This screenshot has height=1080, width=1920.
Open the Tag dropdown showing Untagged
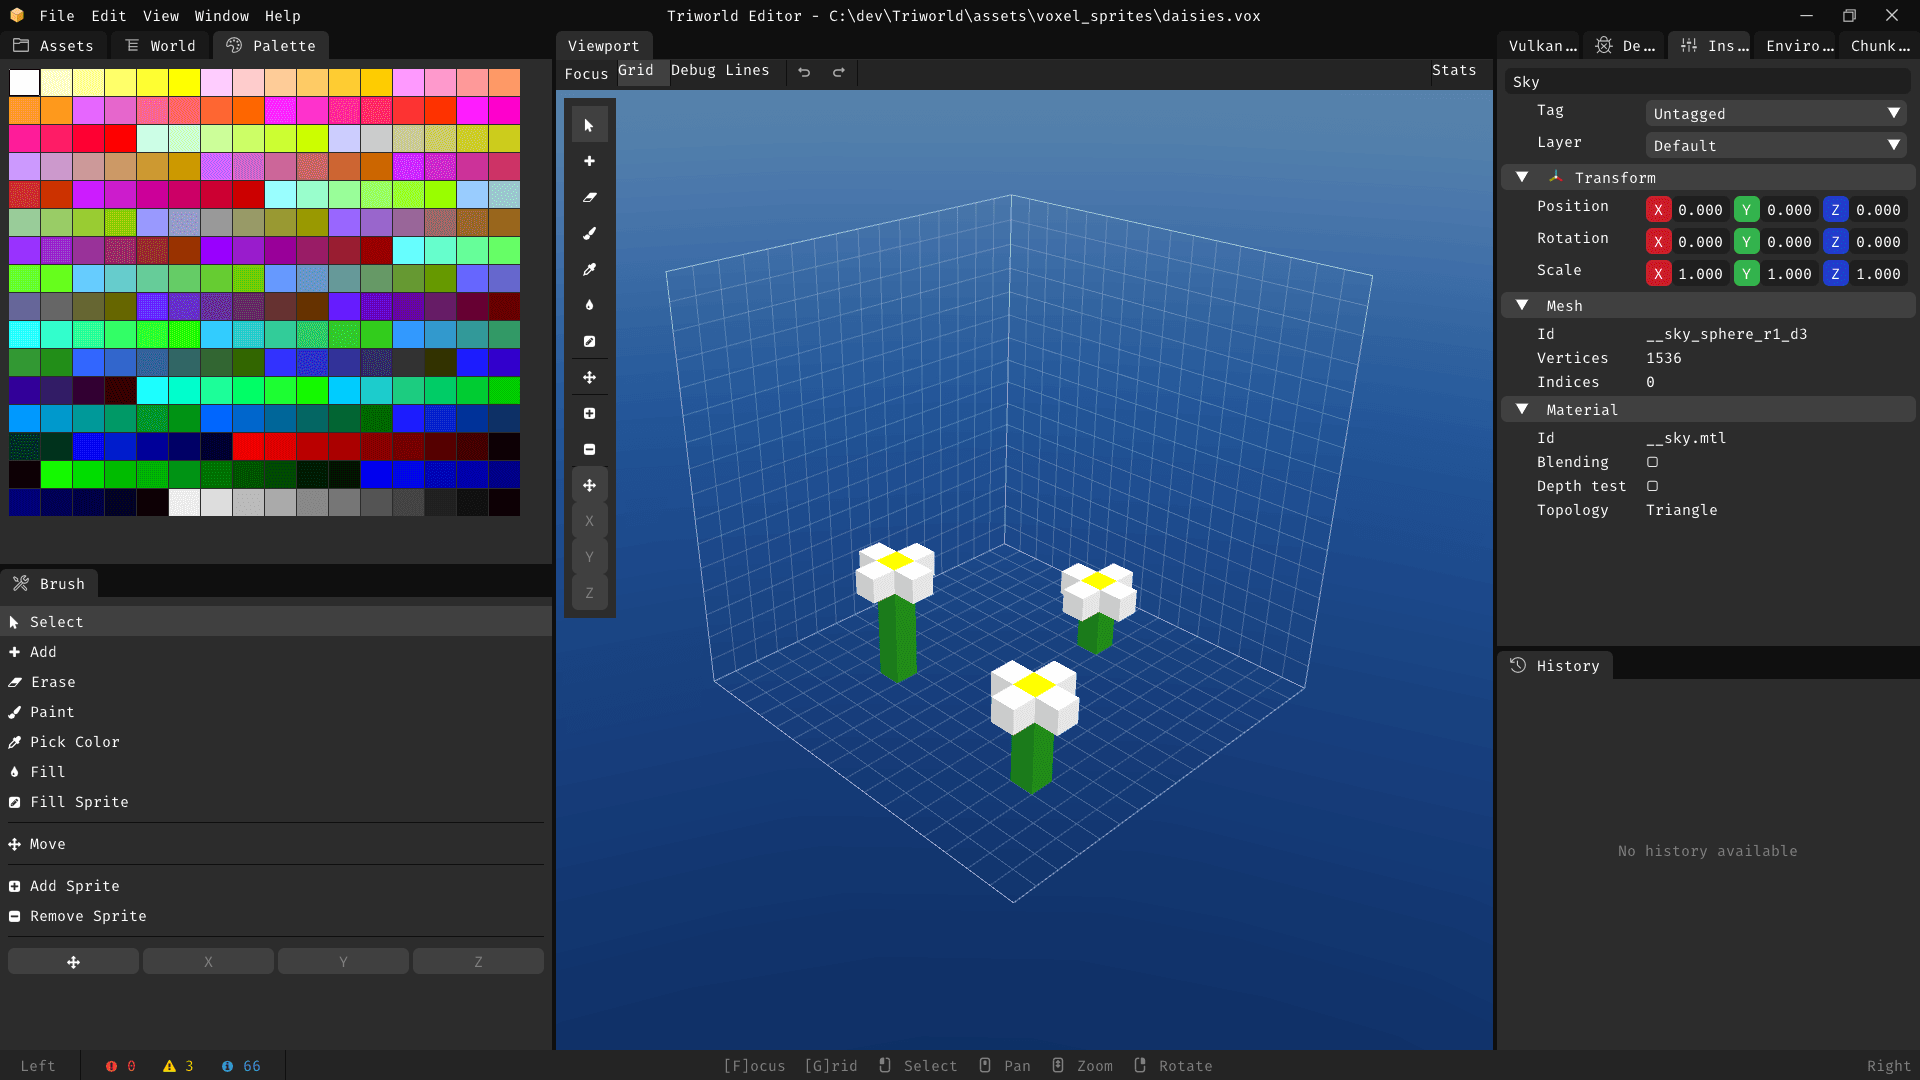(x=1775, y=114)
